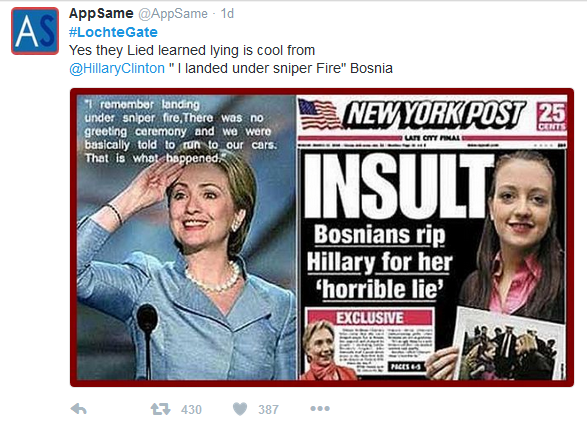This screenshot has height=430, width=587.
Task: Open the 1d timestamp permalink
Action: 227,14
